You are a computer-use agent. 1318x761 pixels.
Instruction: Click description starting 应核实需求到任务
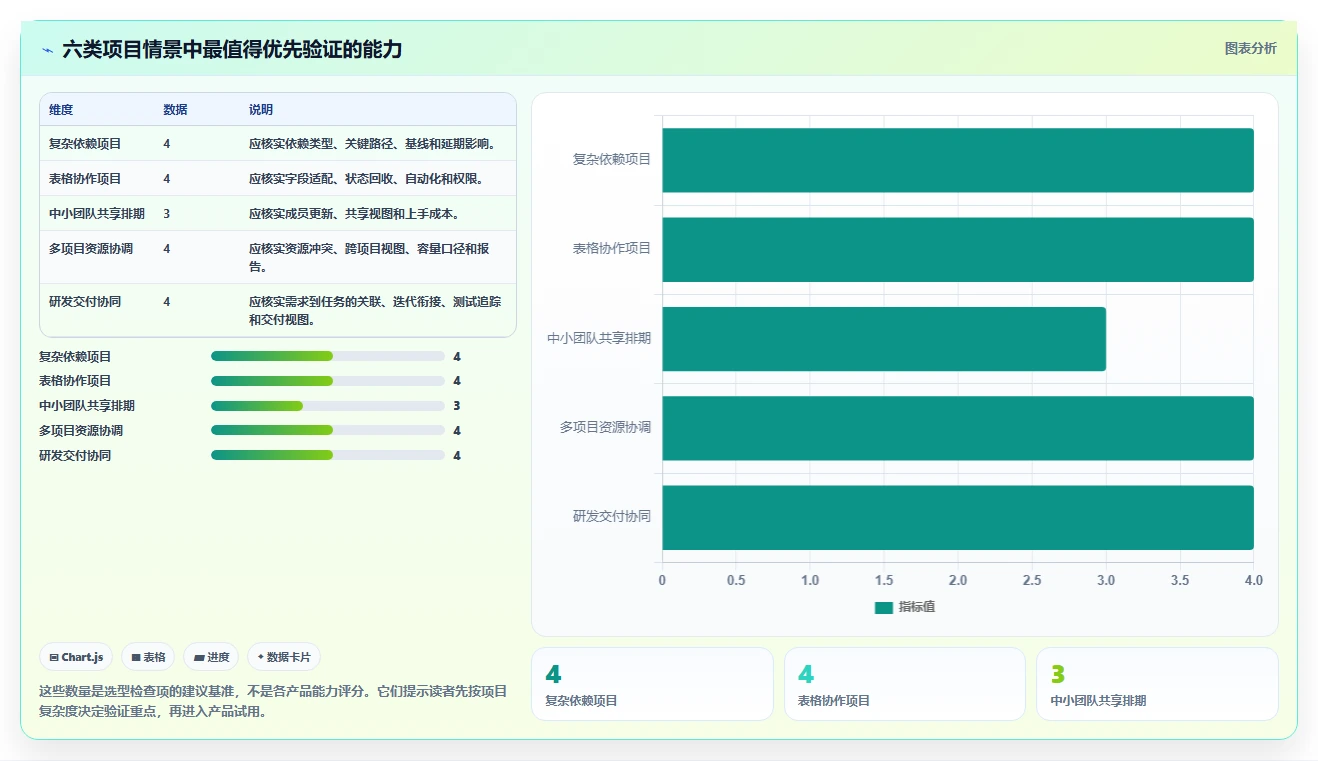pos(376,311)
